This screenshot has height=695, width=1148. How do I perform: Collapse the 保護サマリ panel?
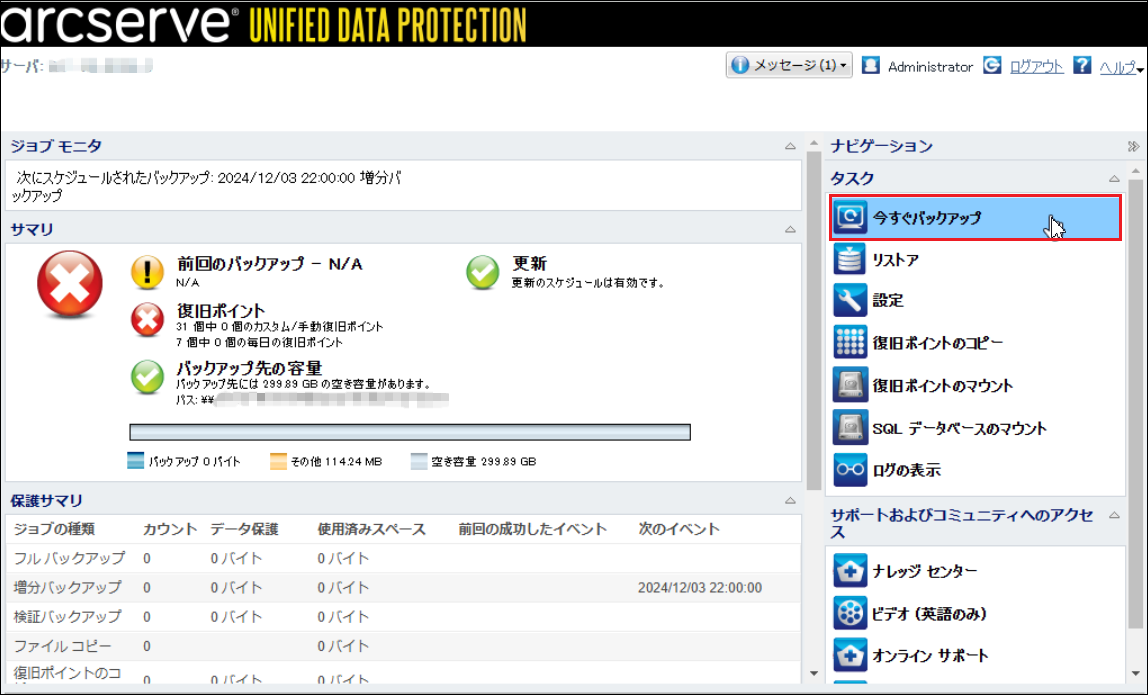[x=790, y=501]
